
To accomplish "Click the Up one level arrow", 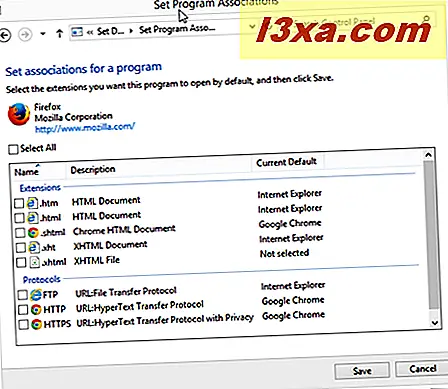I will click(x=60, y=33).
